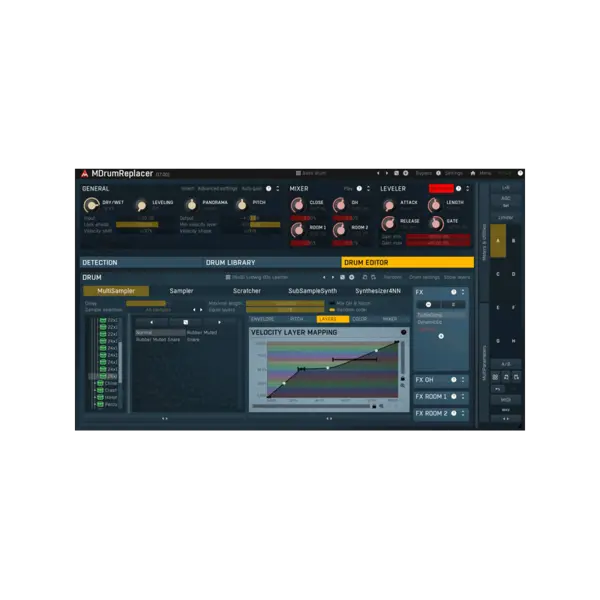Image resolution: width=600 pixels, height=600 pixels.
Task: Switch to the Detection tab
Action: click(141, 262)
